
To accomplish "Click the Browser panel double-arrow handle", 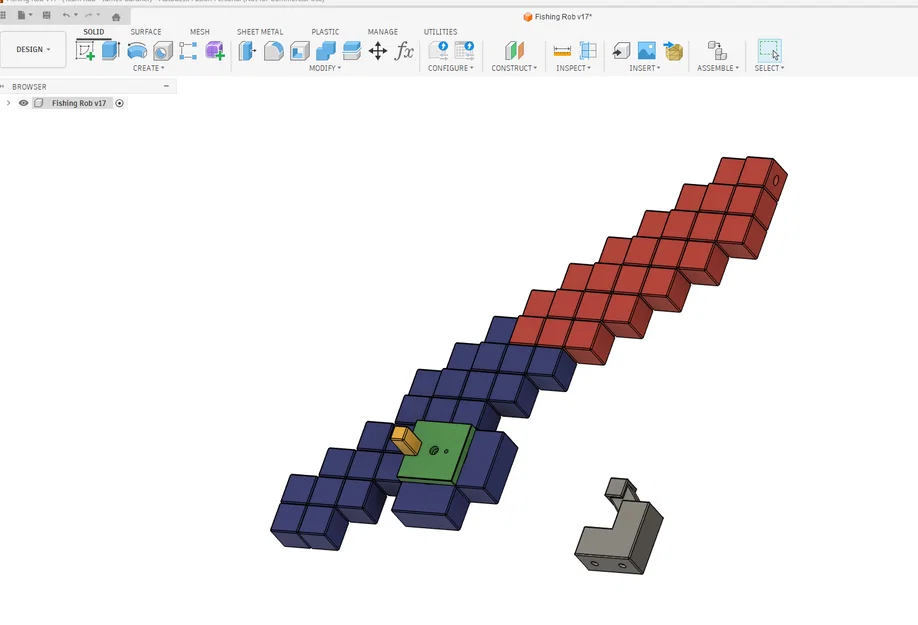I will pyautogui.click(x=2, y=87).
